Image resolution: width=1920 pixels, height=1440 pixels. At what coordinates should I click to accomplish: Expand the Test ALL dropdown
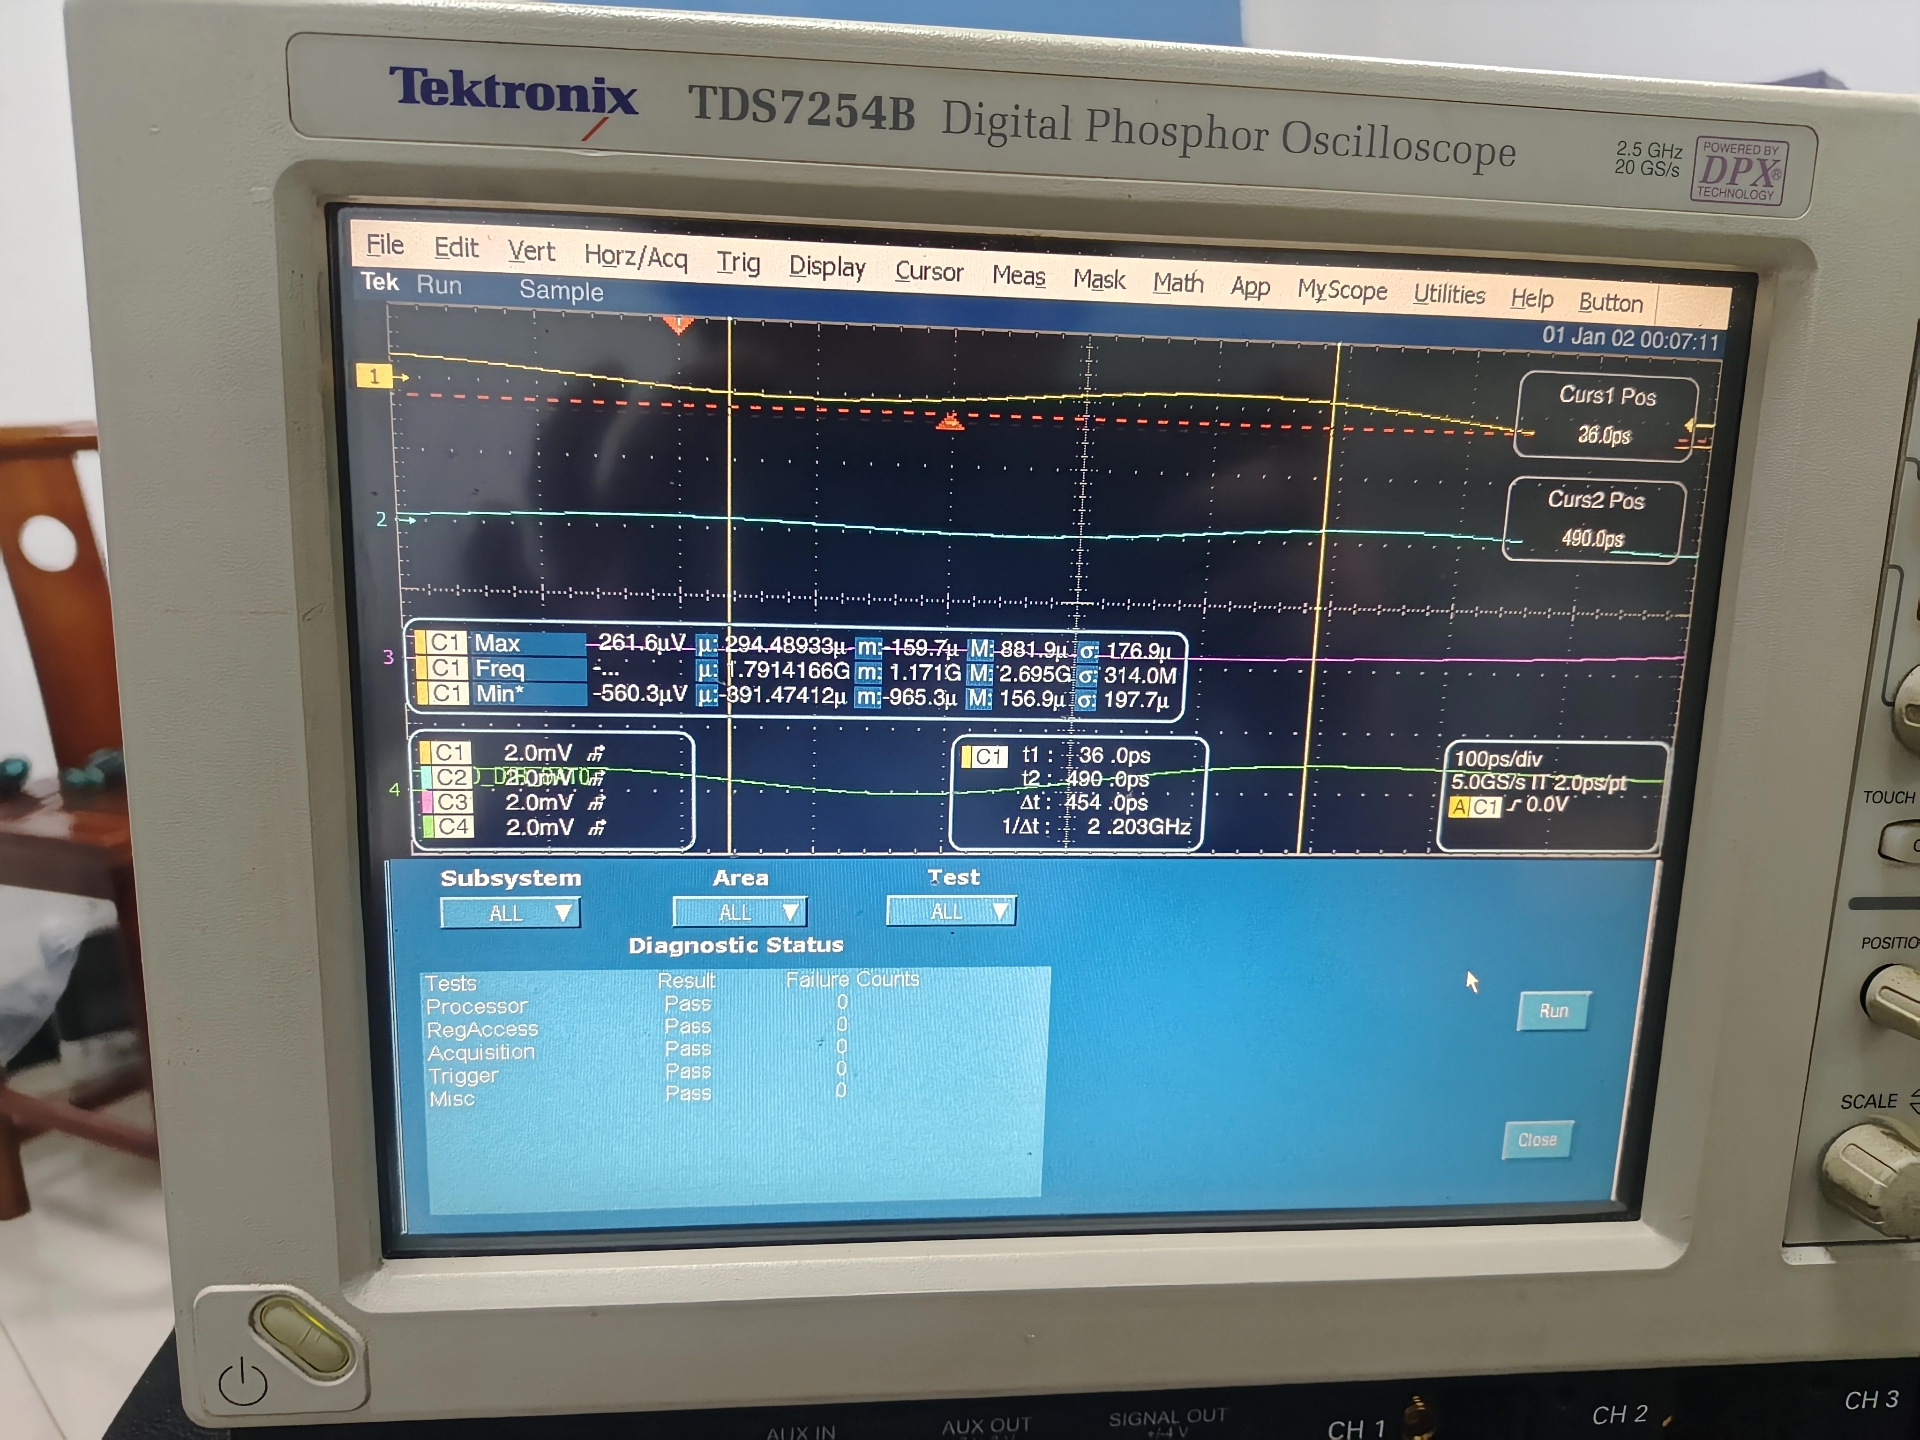click(951, 911)
